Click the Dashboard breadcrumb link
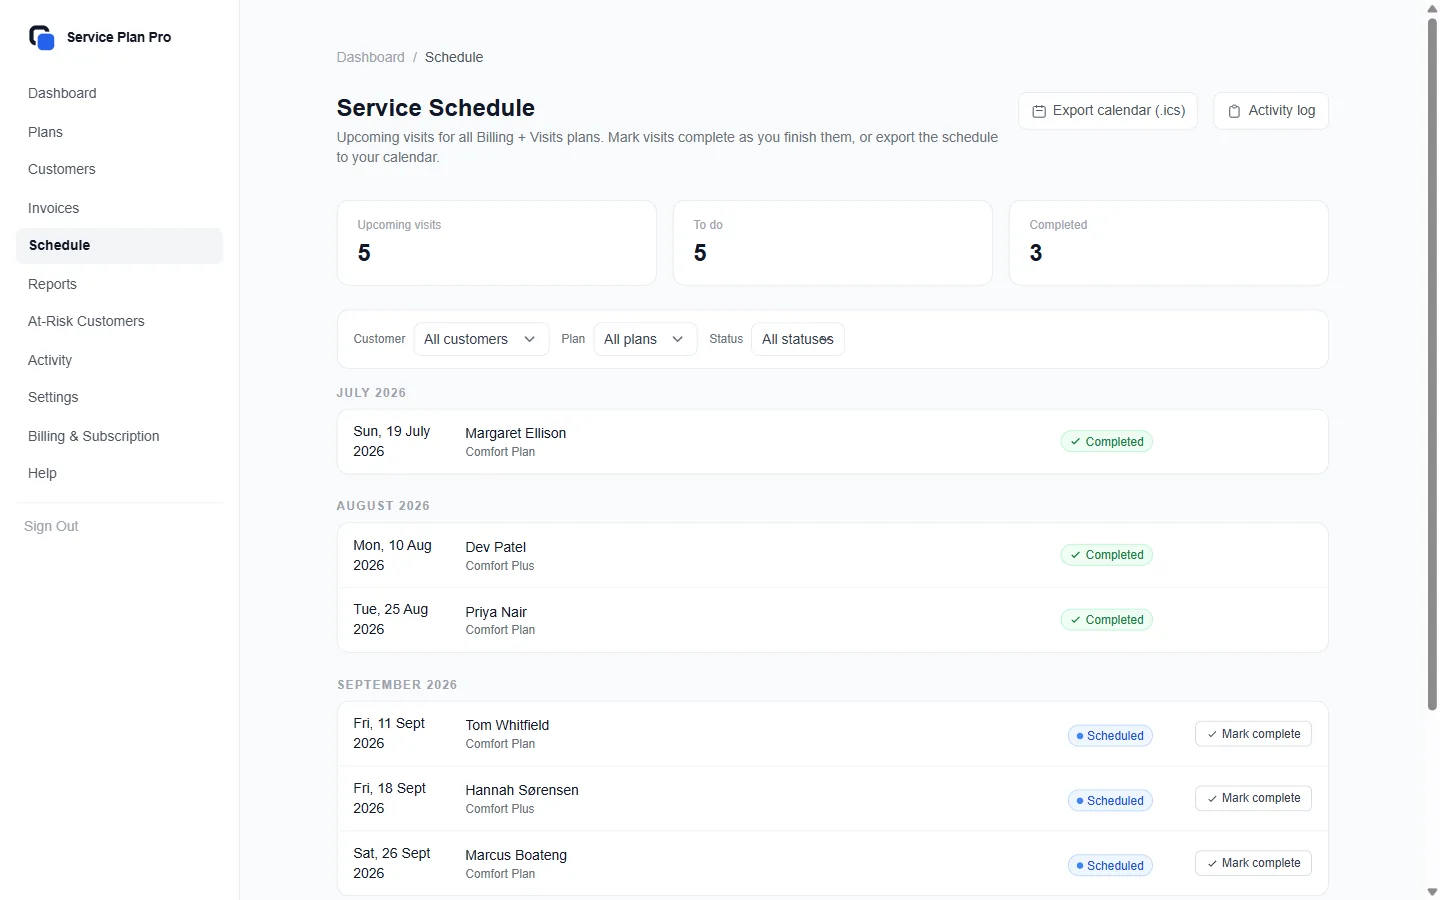This screenshot has width=1440, height=900. 370,57
